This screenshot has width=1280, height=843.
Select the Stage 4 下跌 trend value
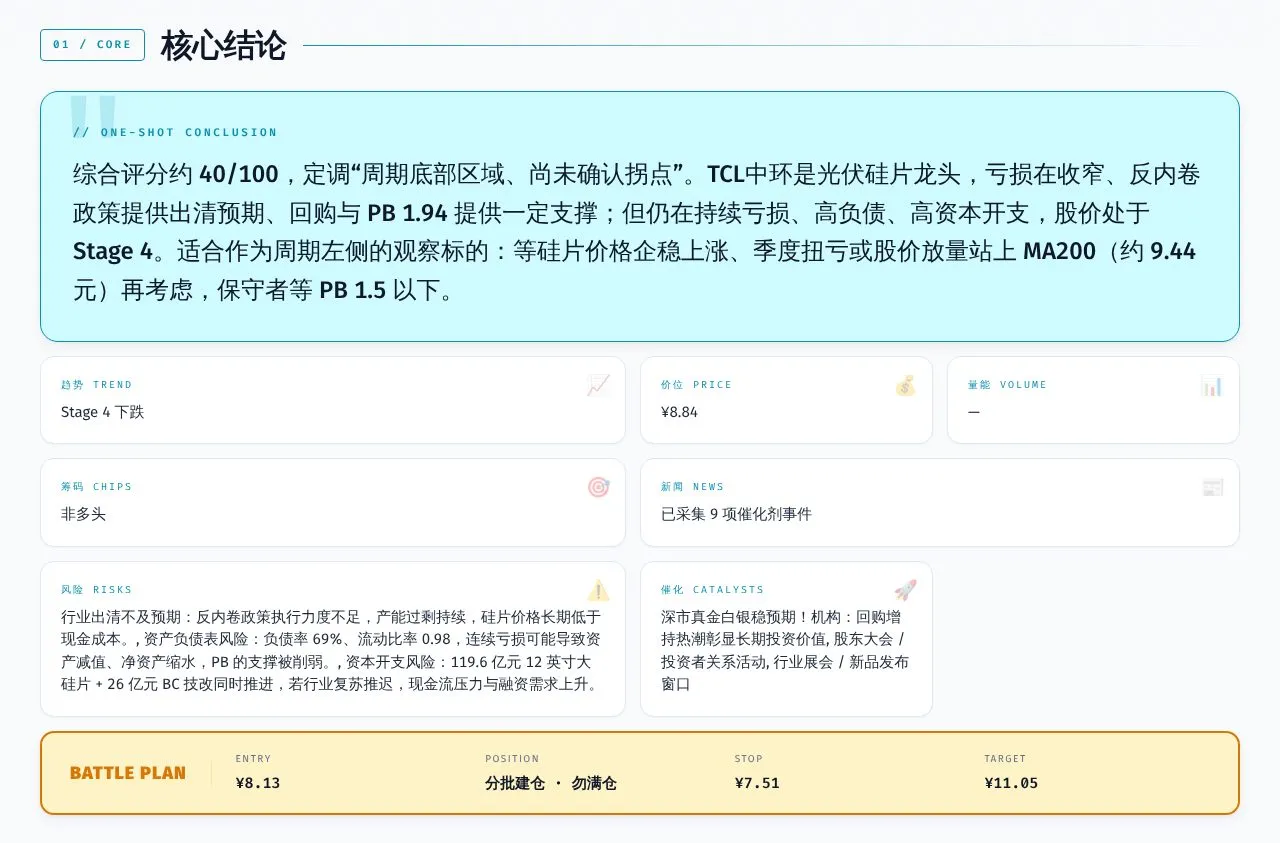[102, 412]
